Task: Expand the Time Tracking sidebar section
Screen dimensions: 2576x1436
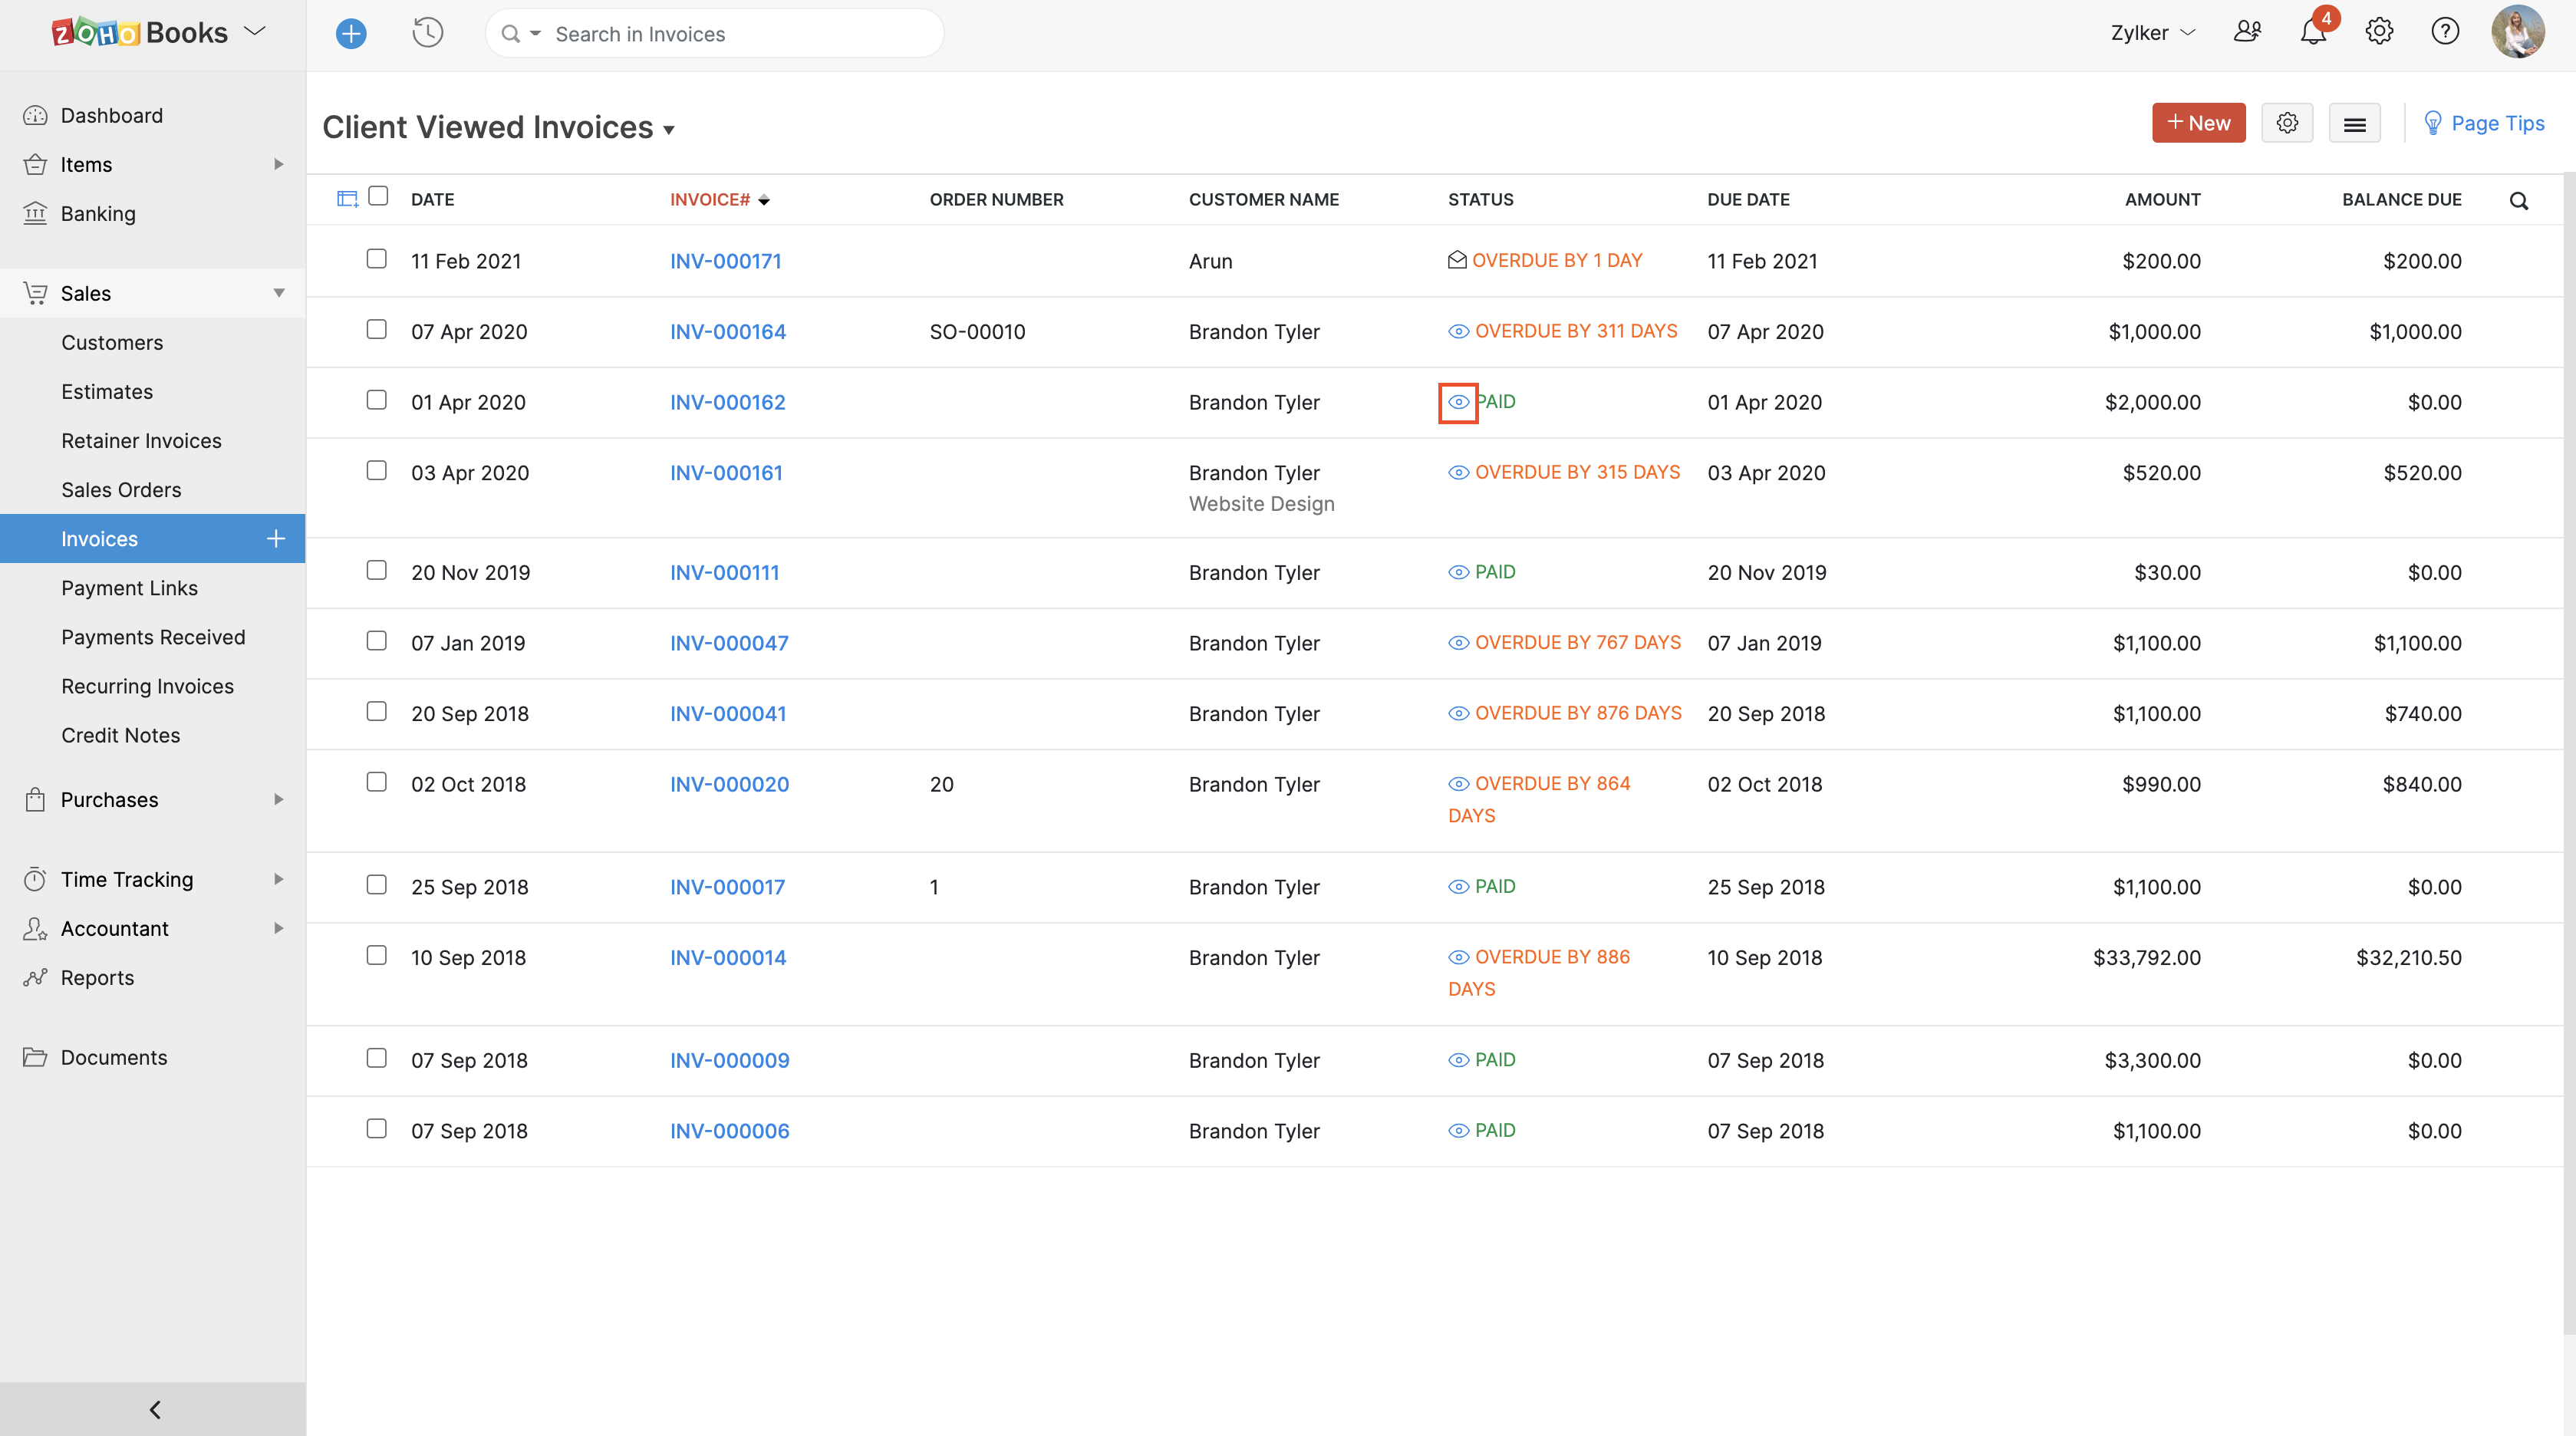Action: click(x=279, y=879)
